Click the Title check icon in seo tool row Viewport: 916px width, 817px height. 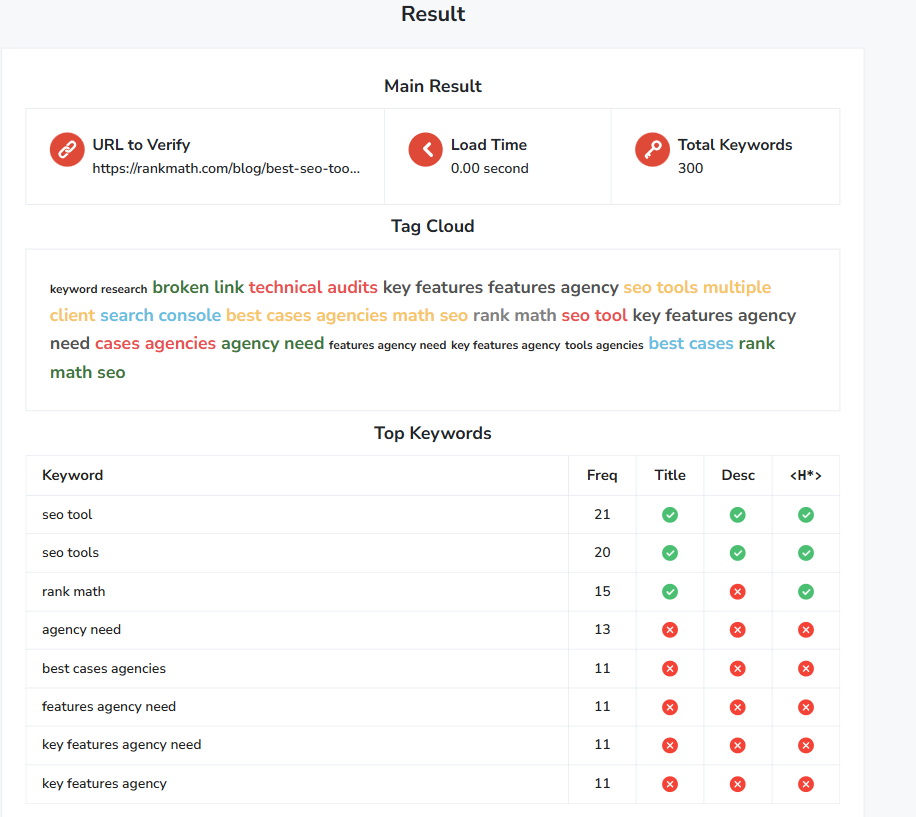(670, 514)
